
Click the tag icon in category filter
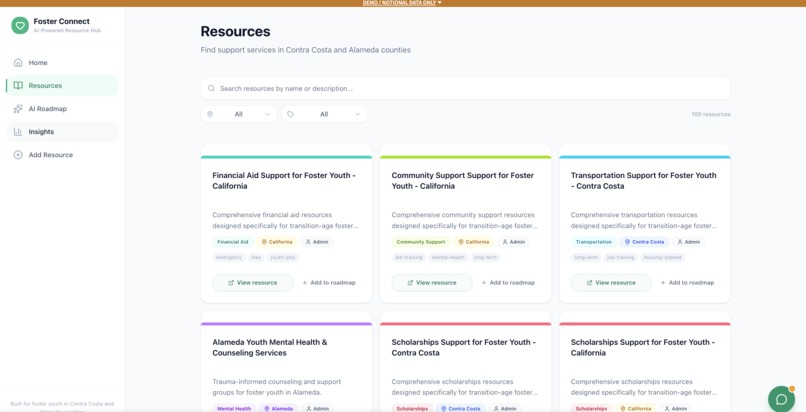click(290, 114)
